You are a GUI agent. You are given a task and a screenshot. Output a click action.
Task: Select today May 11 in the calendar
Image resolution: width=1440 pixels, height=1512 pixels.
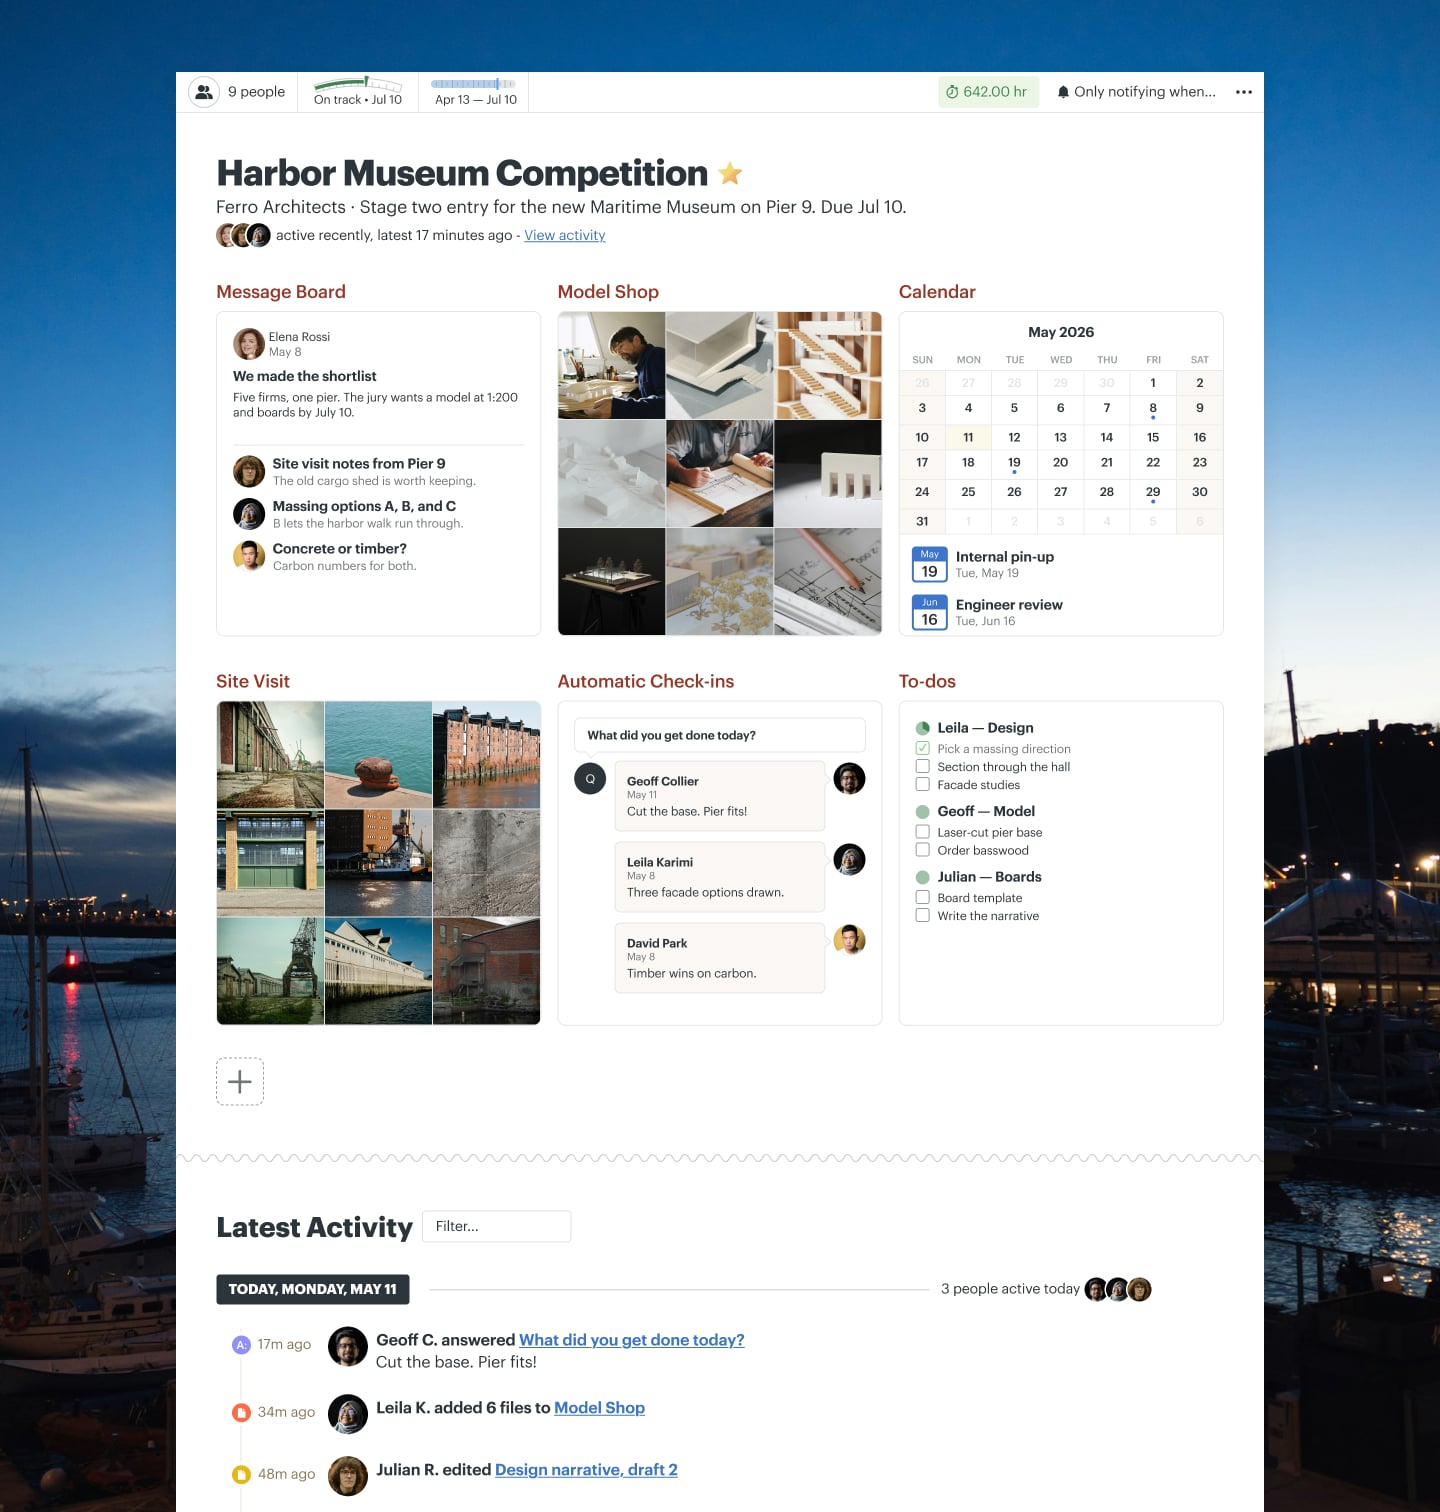tap(968, 437)
